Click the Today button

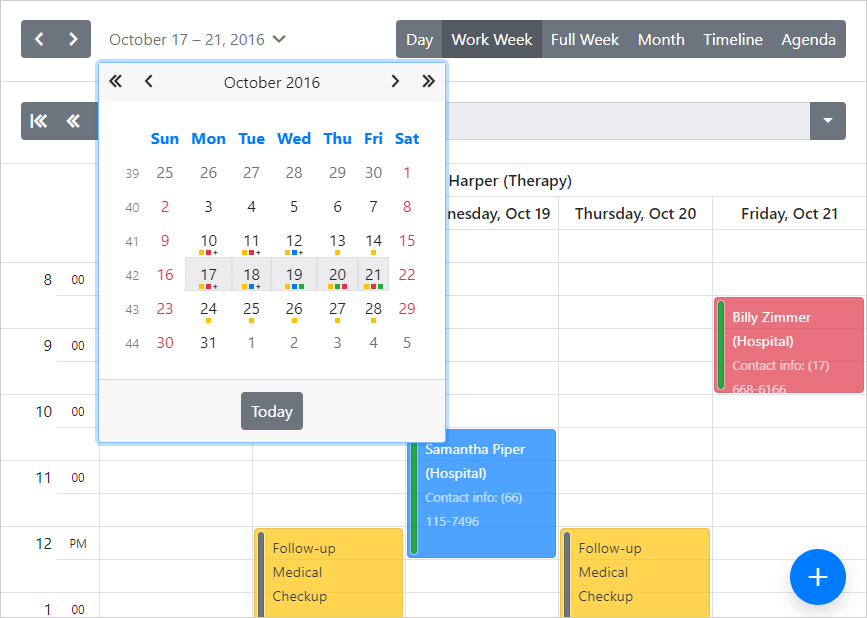(271, 411)
